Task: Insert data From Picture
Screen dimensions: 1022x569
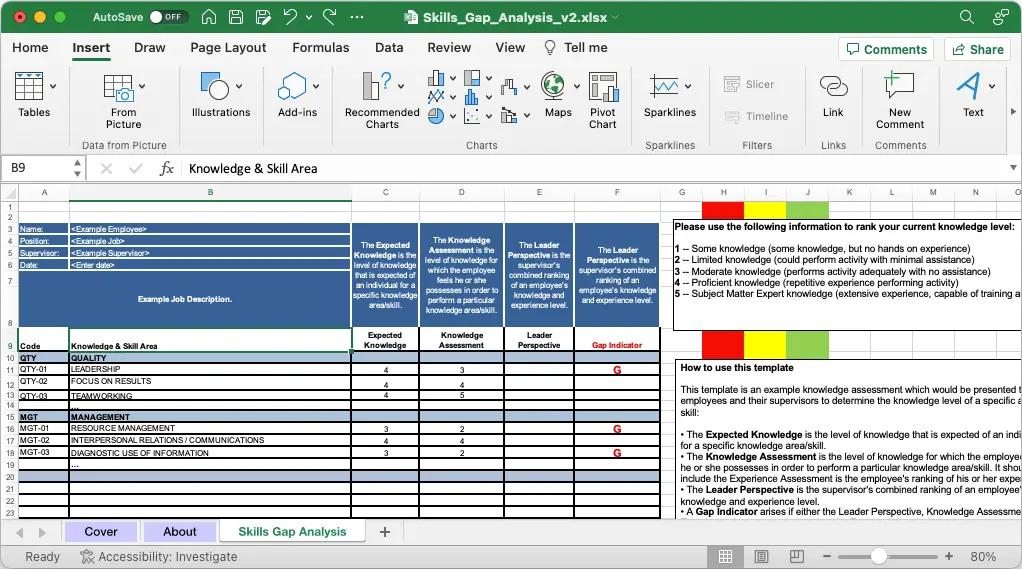Action: tap(123, 101)
